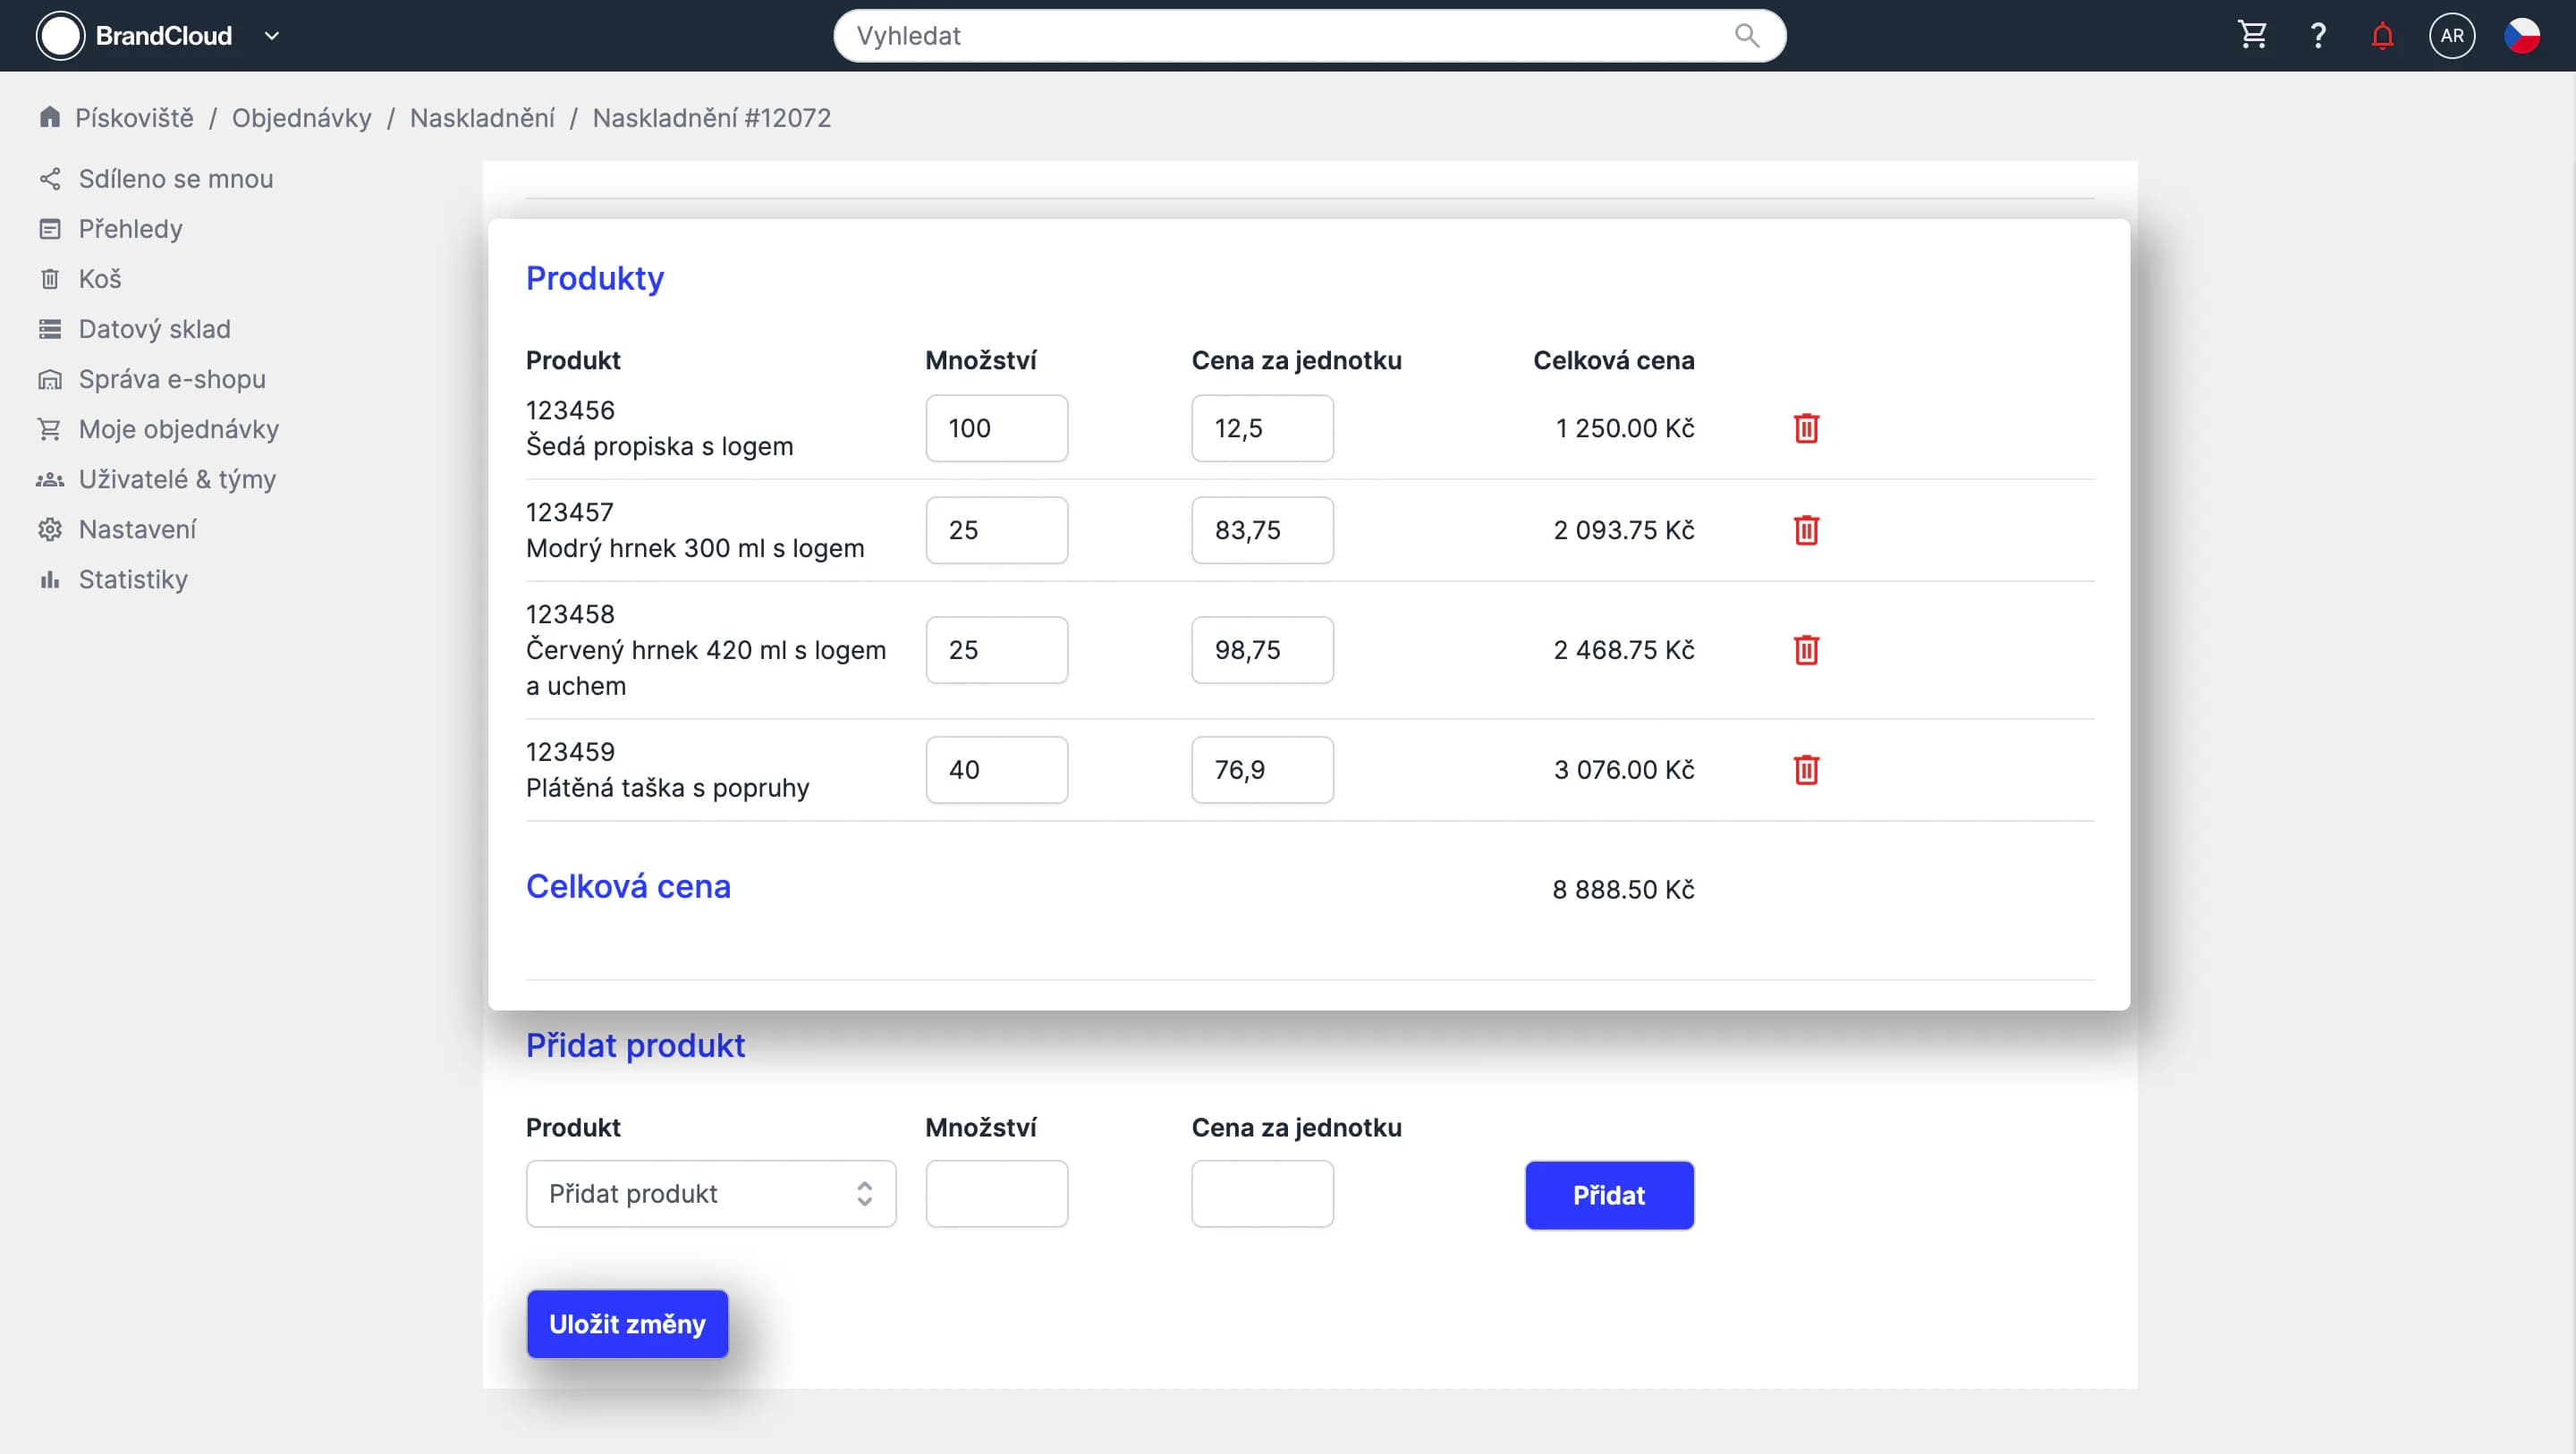Viewport: 2576px width, 1454px height.
Task: Click the Přidat button
Action: (x=1608, y=1195)
